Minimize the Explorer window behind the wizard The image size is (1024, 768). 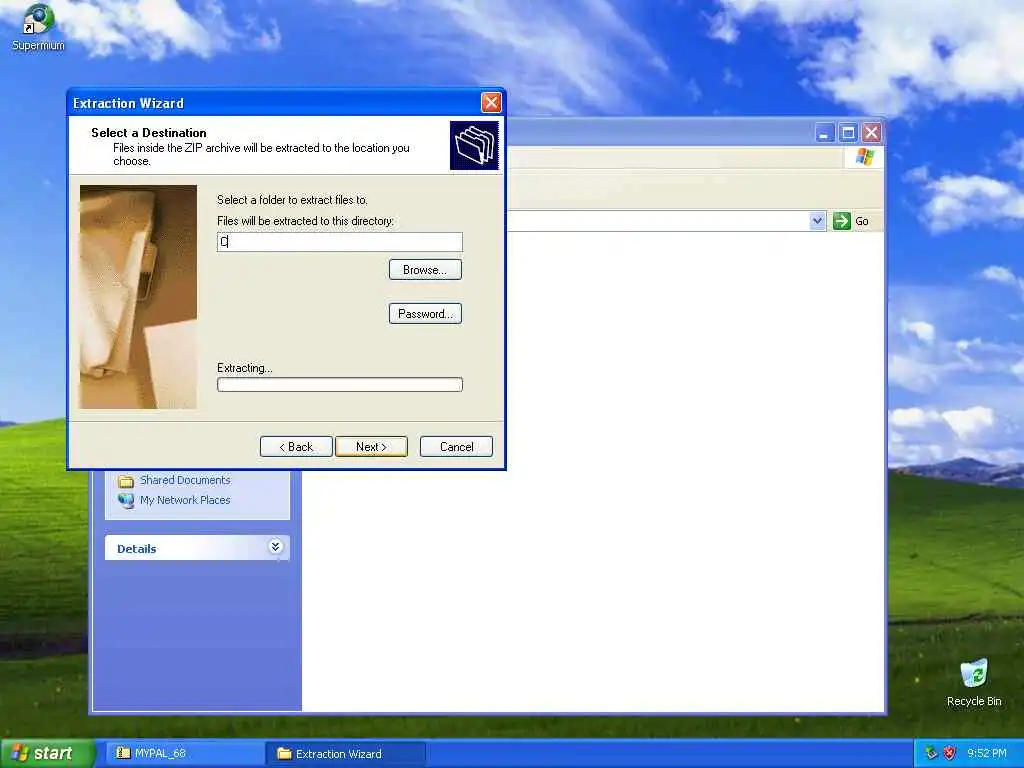(825, 133)
